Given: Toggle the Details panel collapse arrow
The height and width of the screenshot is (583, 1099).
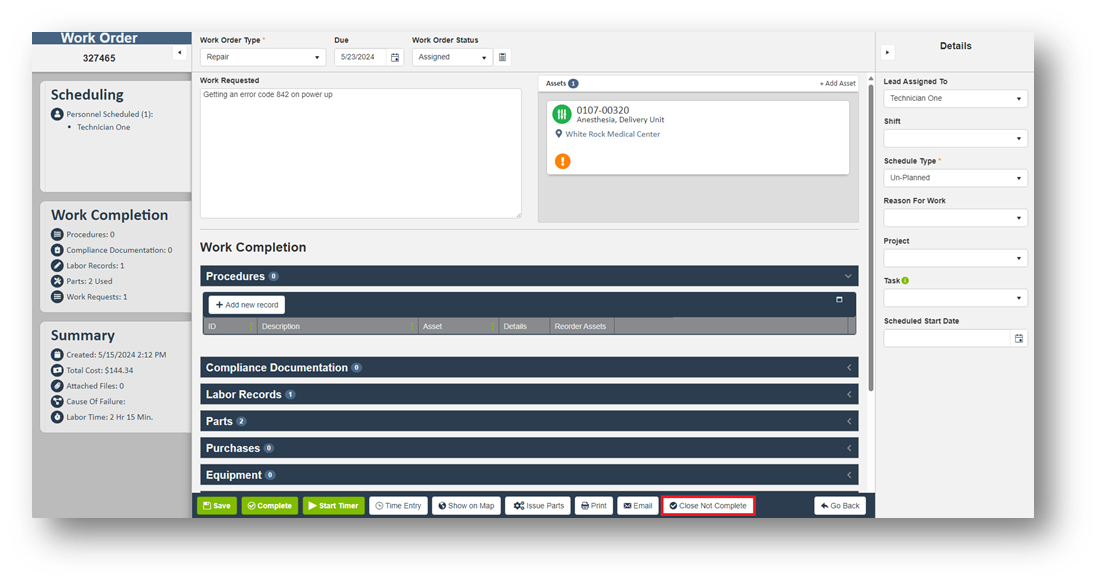Looking at the screenshot, I should (x=888, y=52).
